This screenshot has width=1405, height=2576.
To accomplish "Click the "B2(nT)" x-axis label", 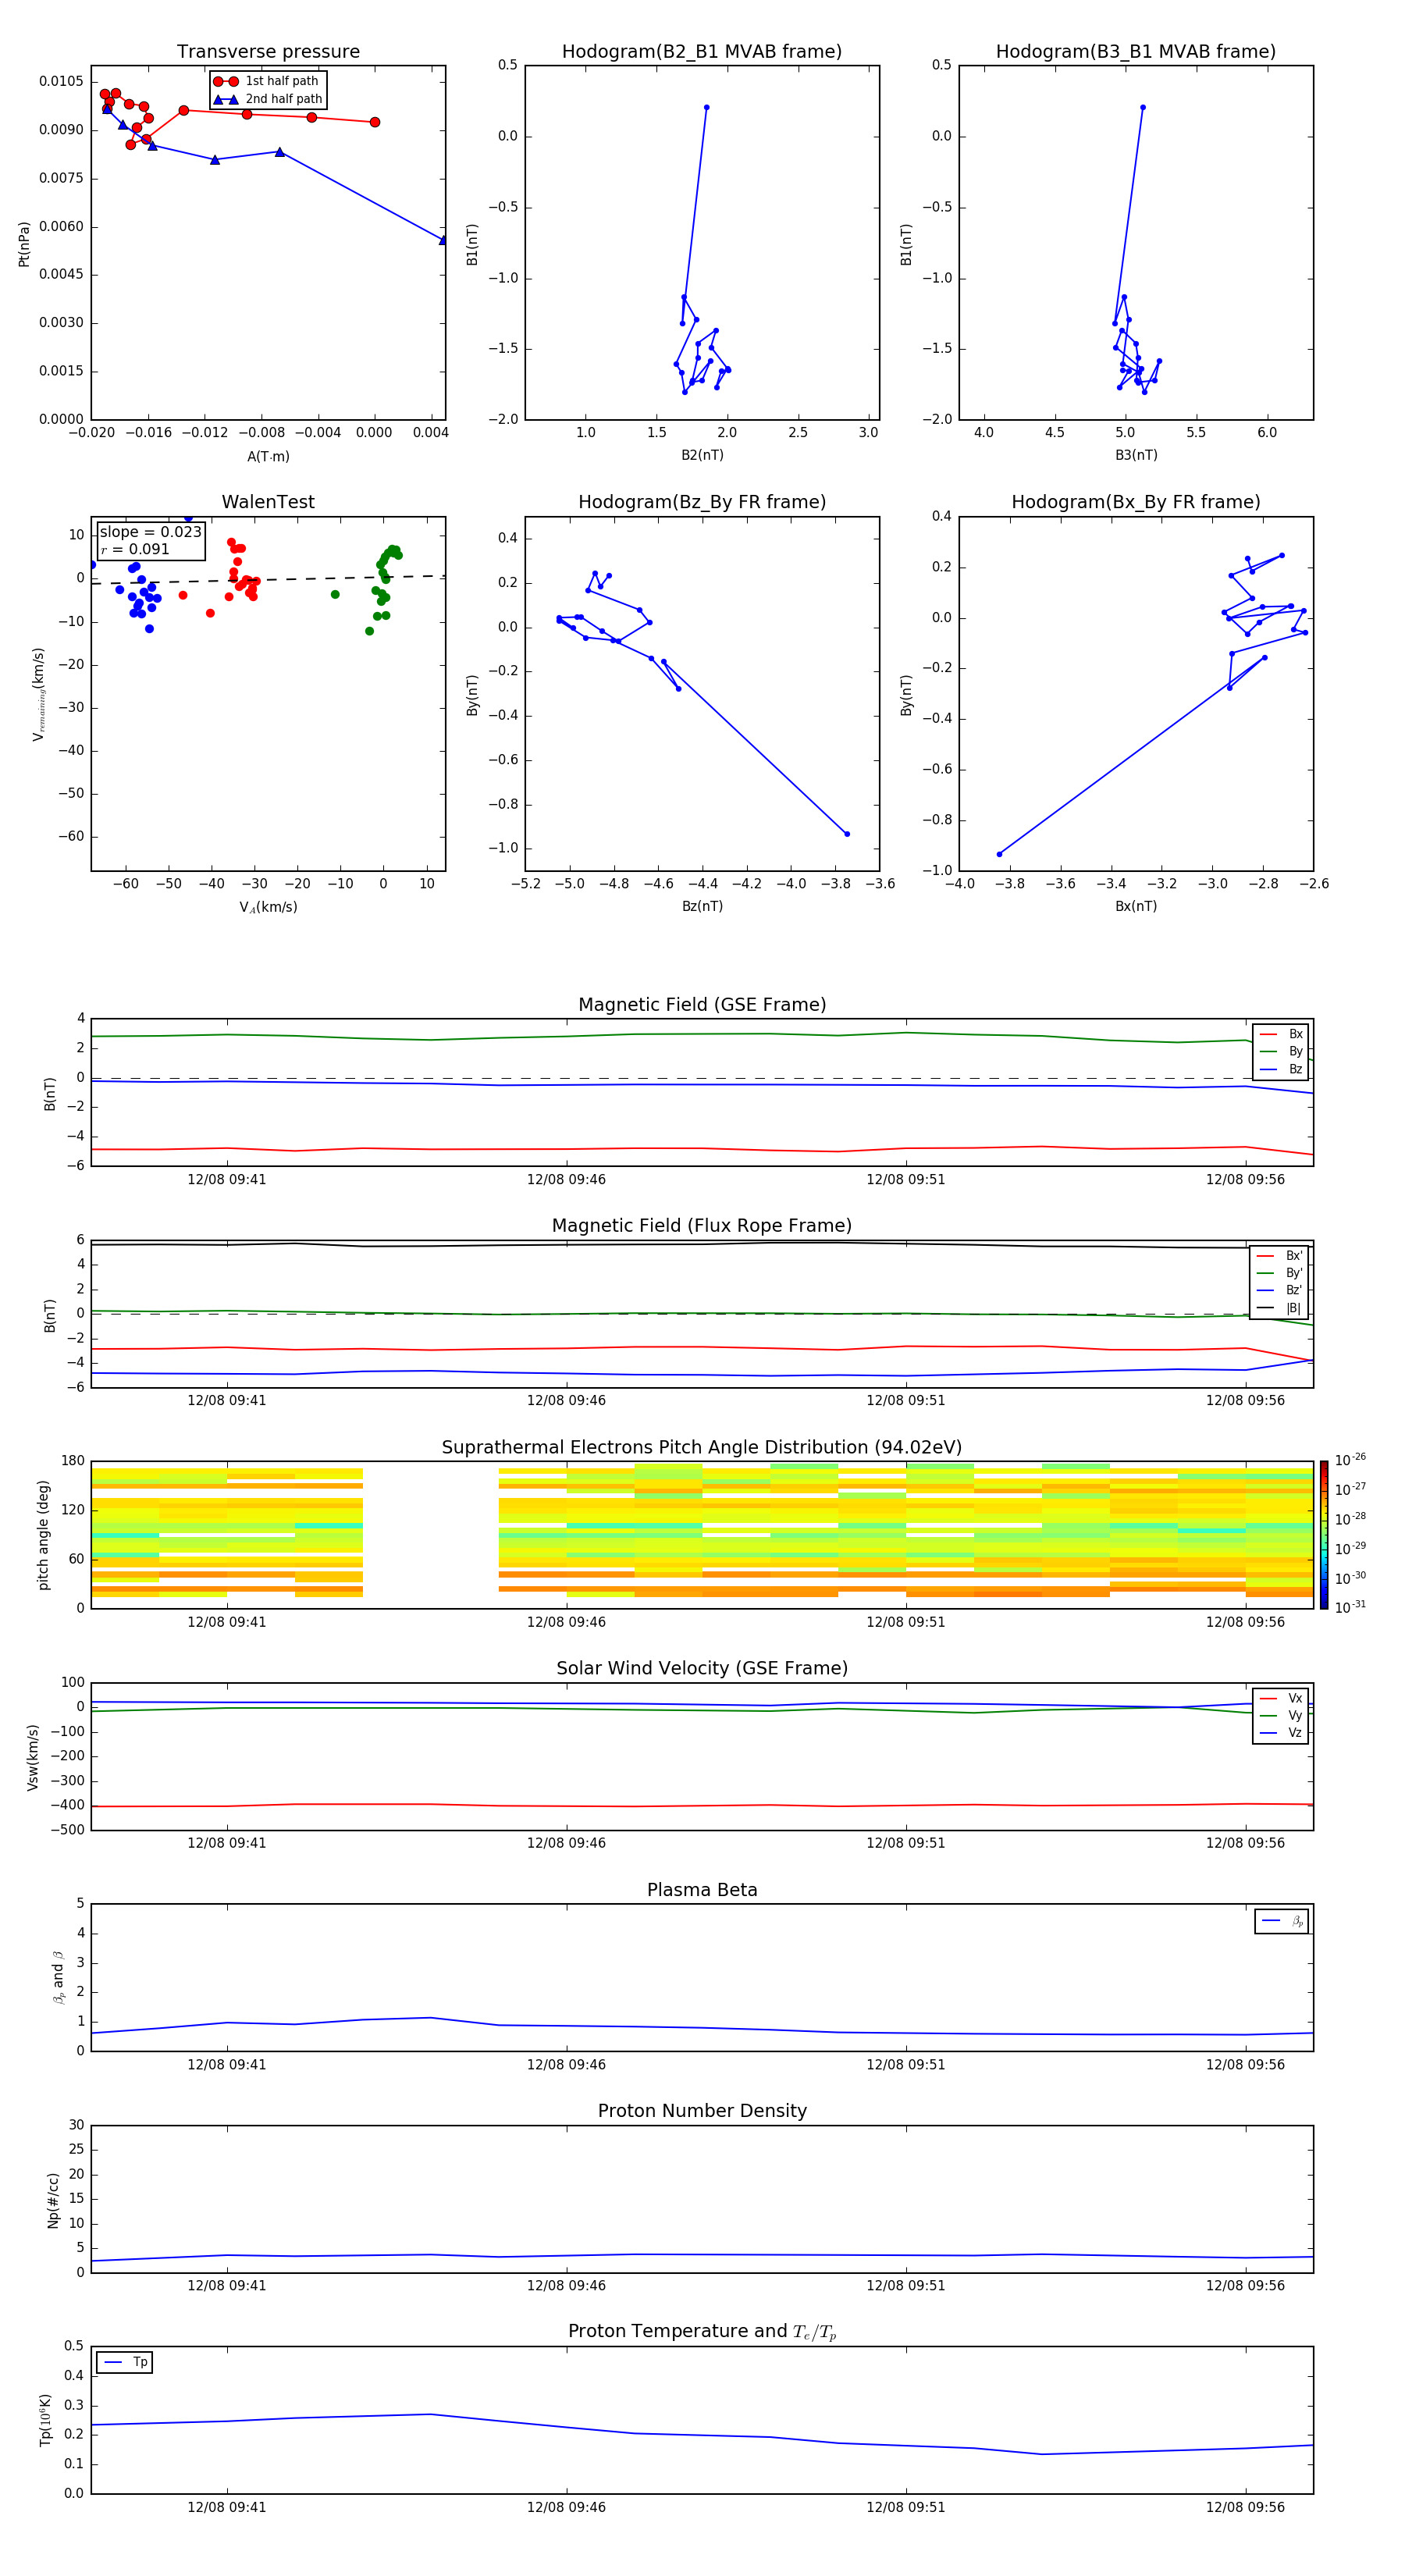I will pos(702,455).
